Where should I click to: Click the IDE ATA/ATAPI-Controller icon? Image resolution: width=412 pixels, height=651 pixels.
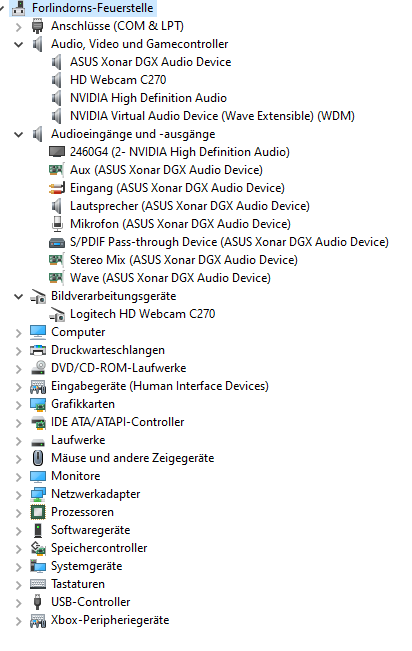(x=38, y=423)
